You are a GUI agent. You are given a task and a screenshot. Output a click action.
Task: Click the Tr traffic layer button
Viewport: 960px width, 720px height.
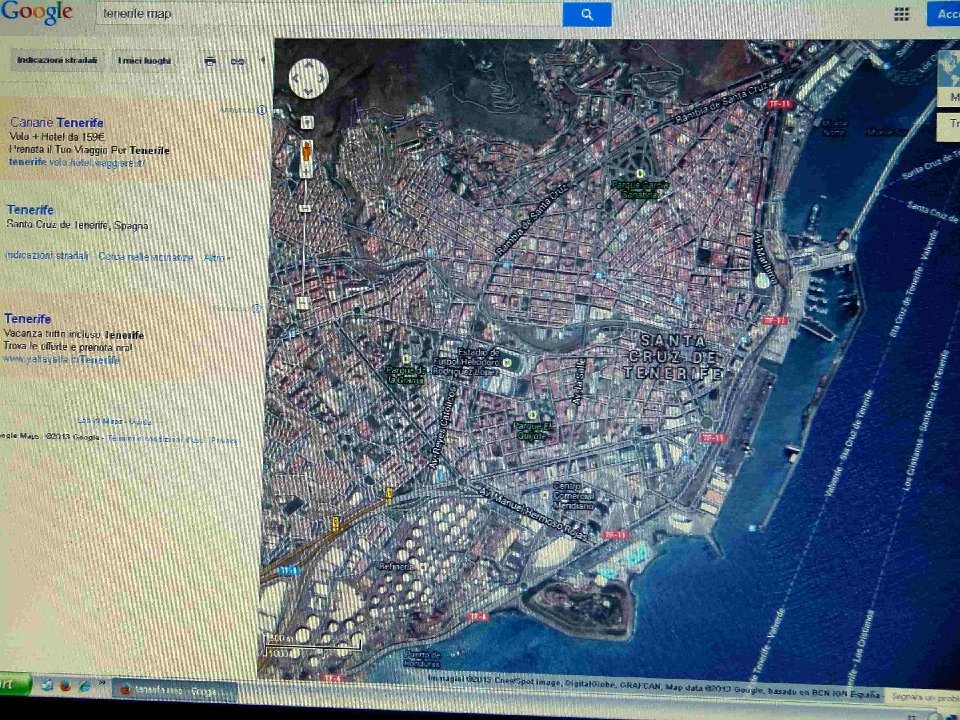(x=949, y=126)
